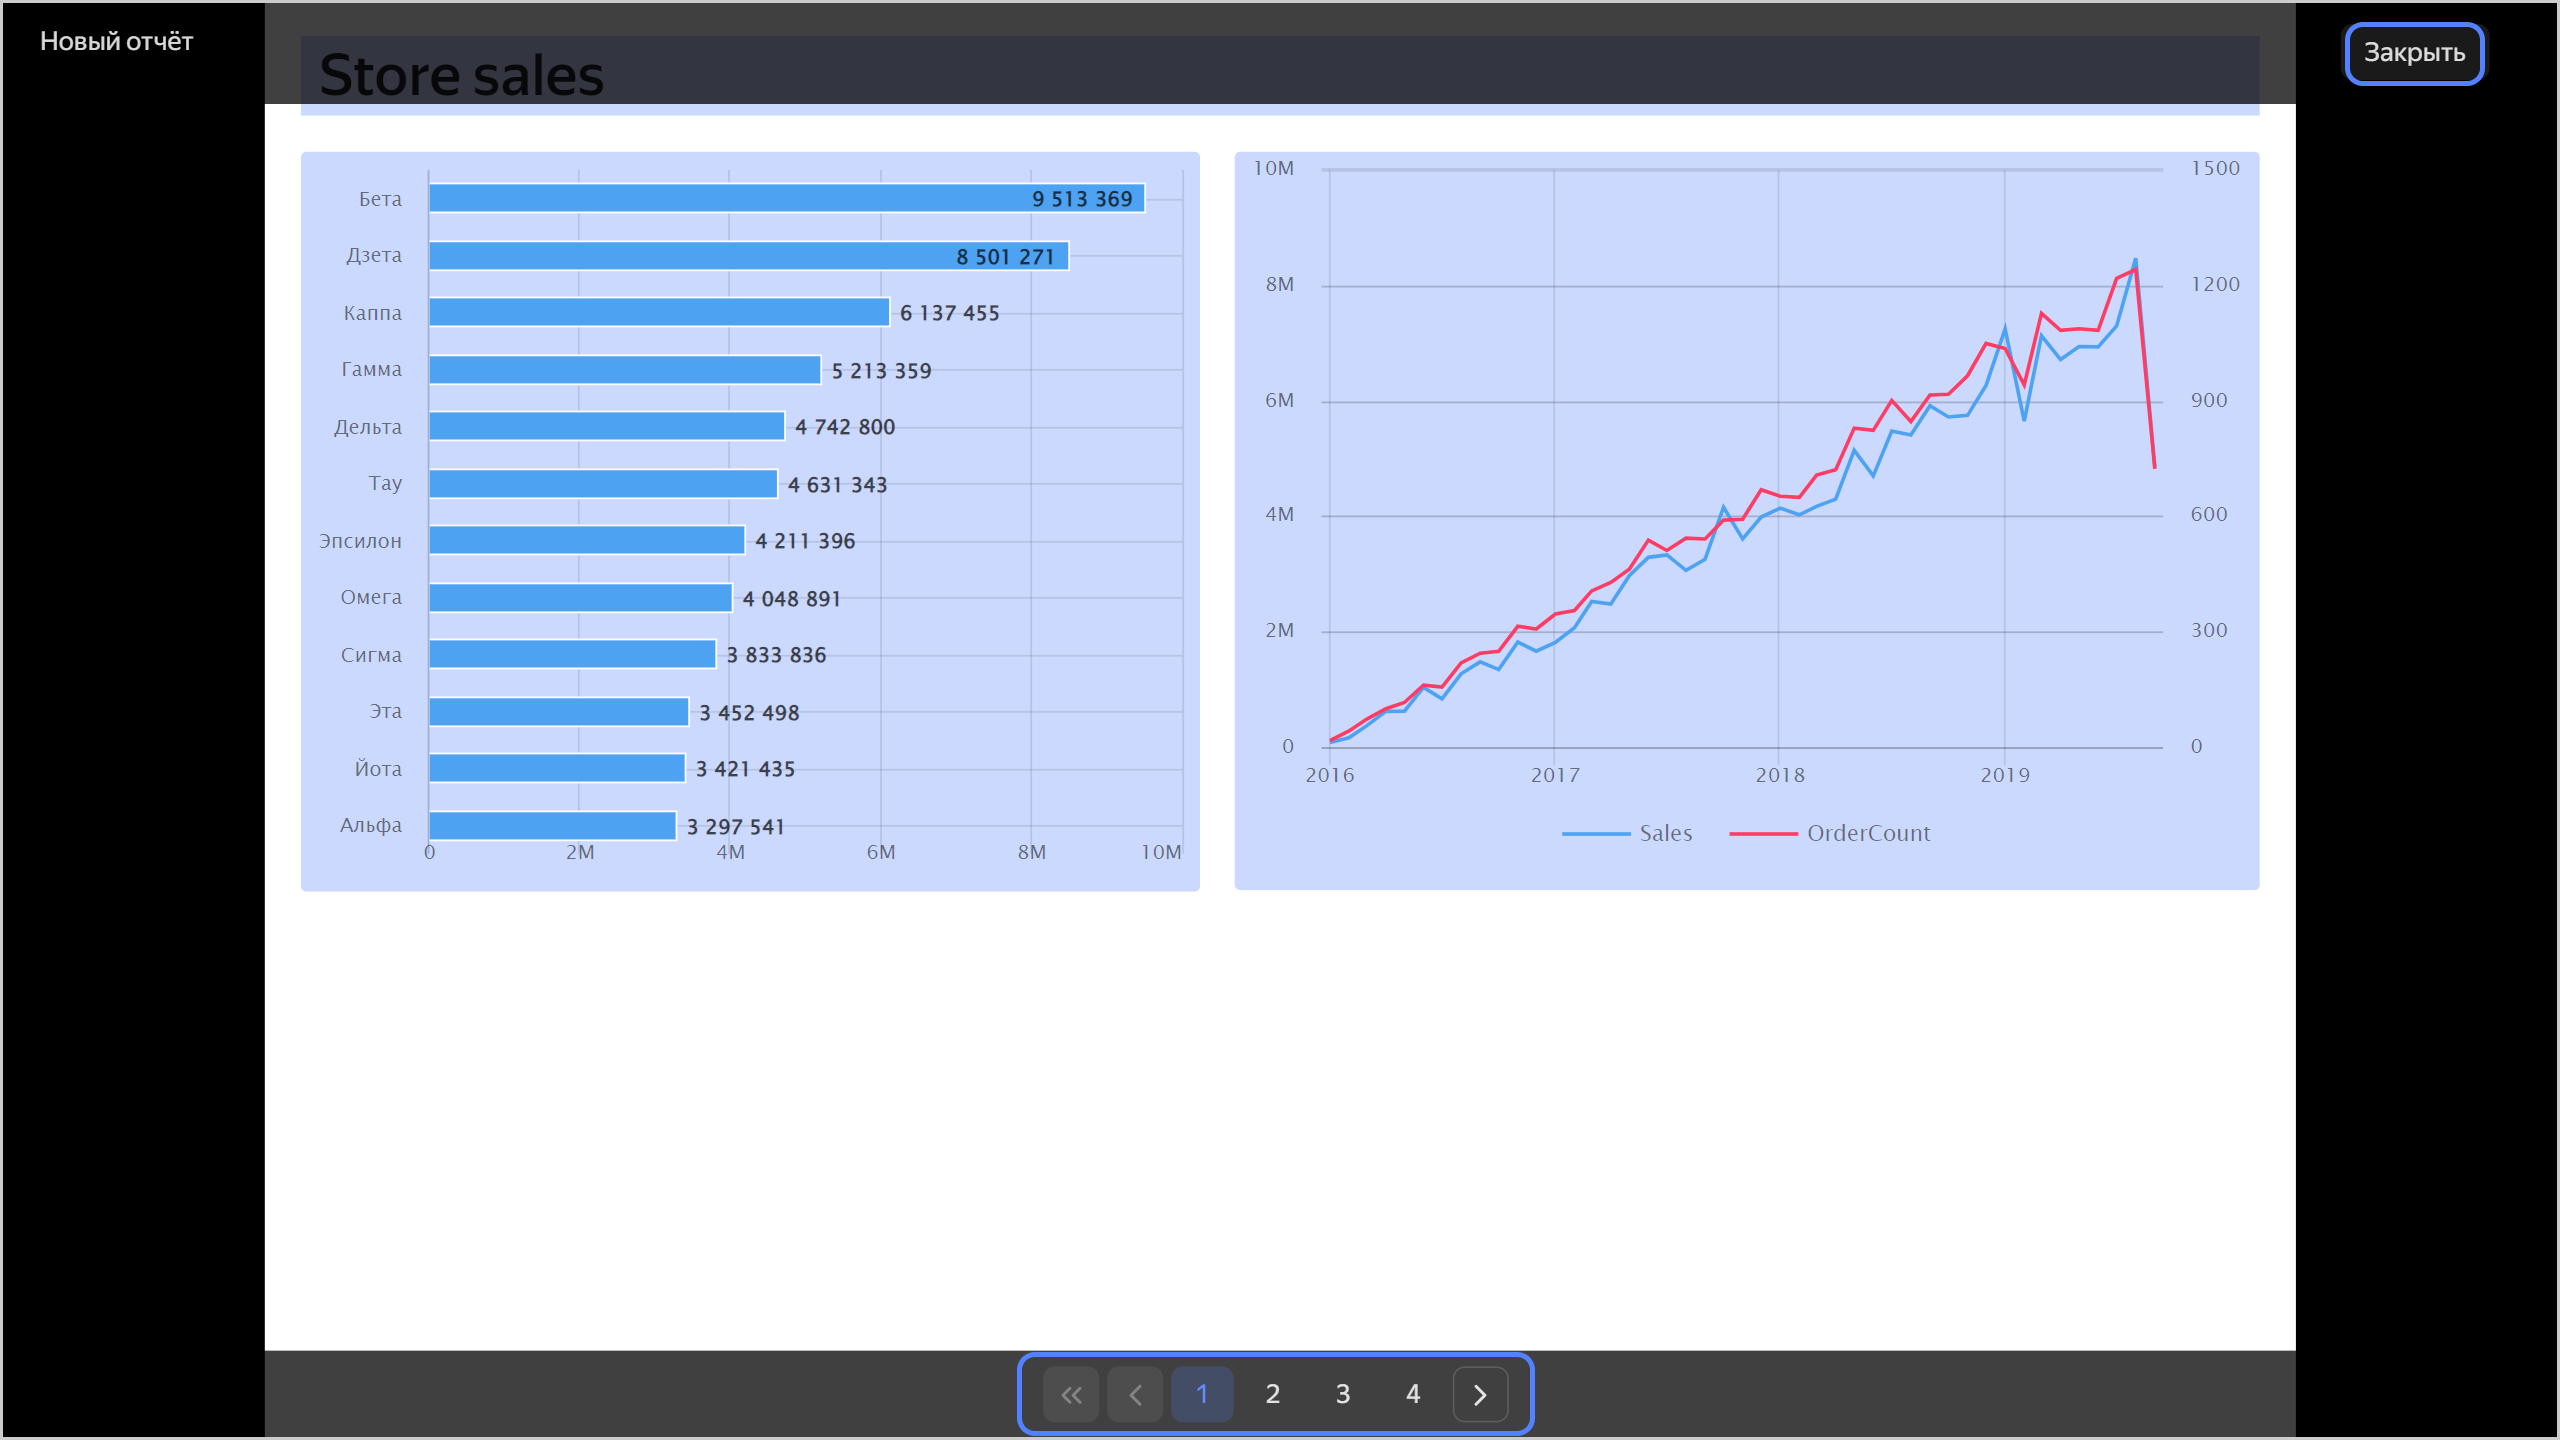Jump to page 4 of the report
2560x1440 pixels.
1412,1394
